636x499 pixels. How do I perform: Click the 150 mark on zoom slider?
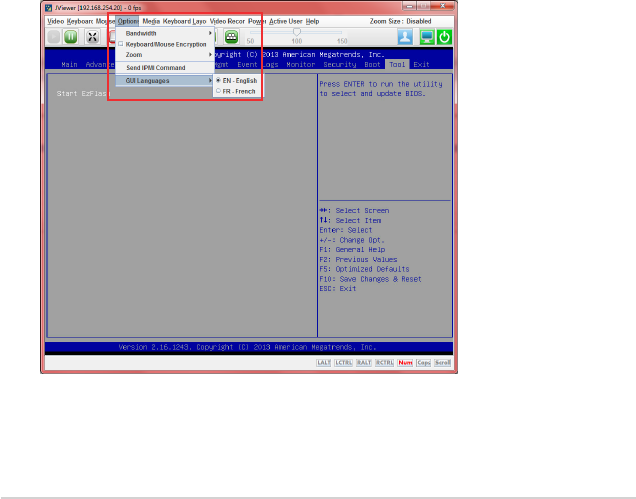click(x=342, y=41)
